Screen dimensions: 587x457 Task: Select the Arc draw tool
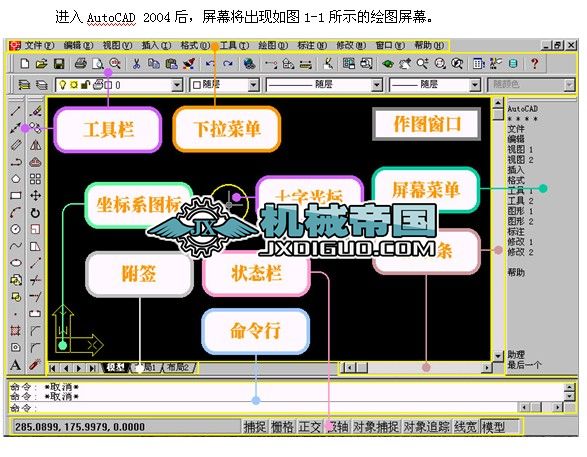pyautogui.click(x=16, y=213)
